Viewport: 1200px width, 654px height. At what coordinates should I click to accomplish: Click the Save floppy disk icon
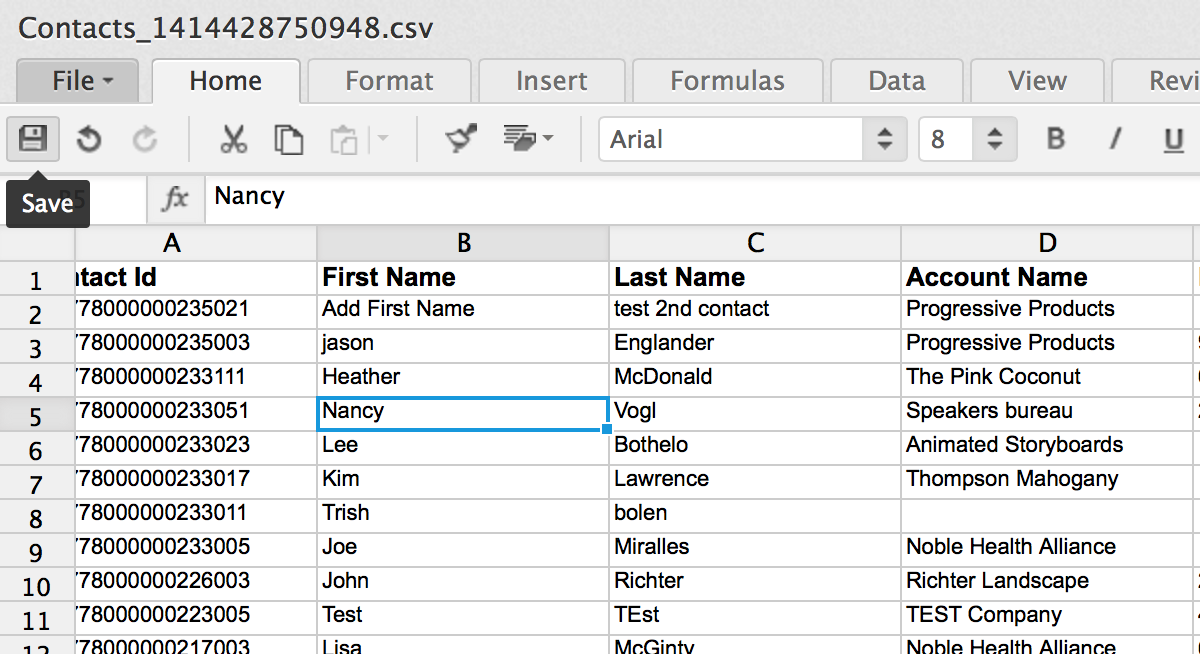[x=33, y=139]
